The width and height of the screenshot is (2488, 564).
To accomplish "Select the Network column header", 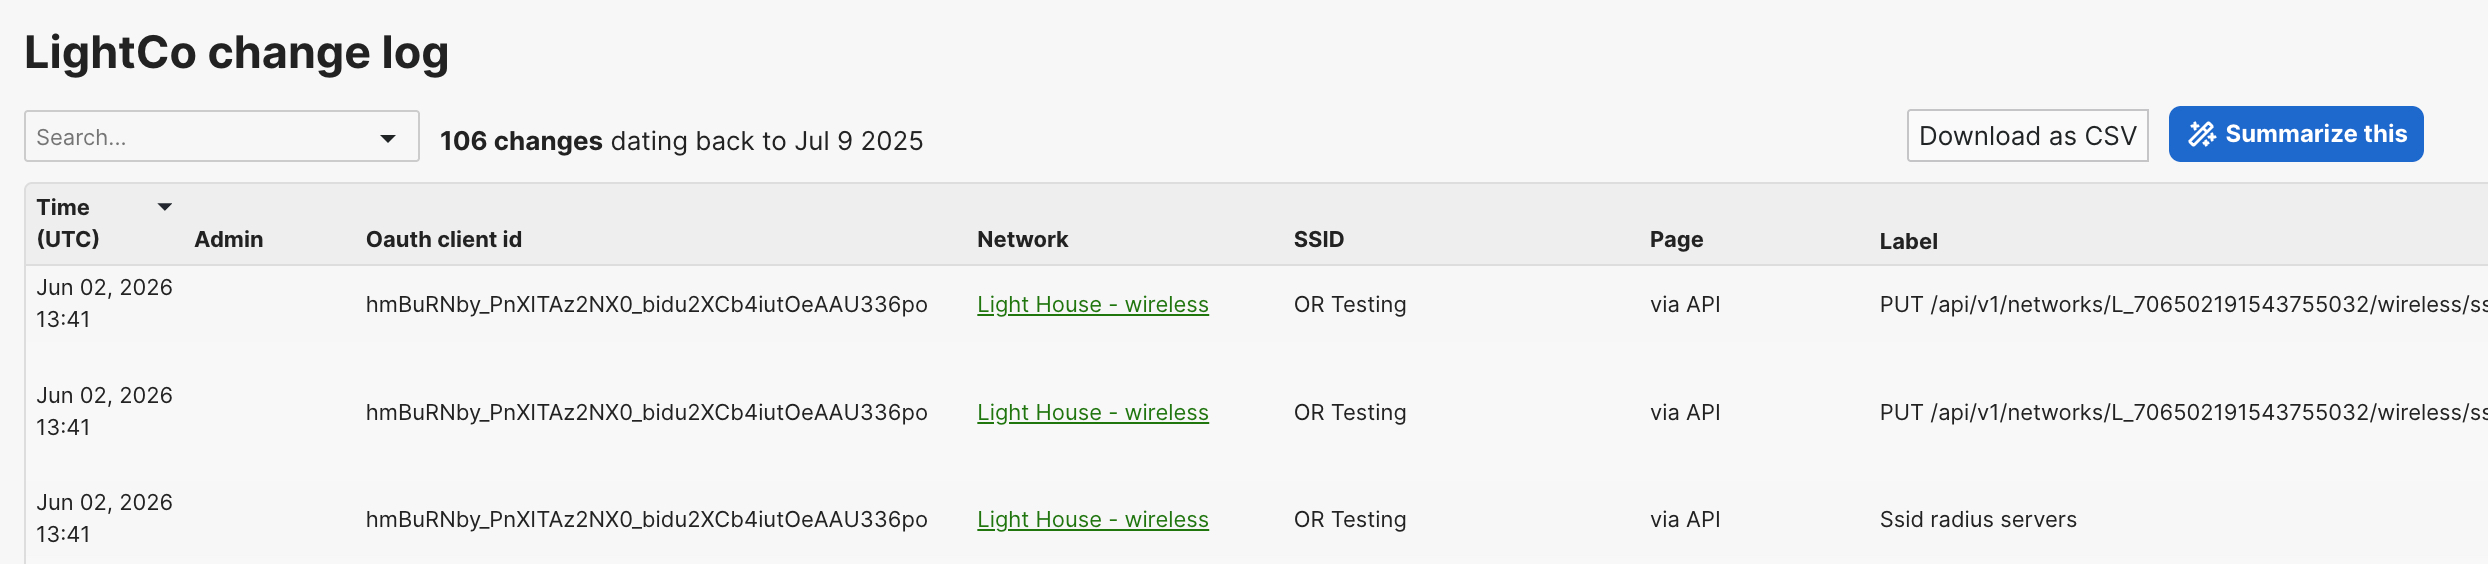I will [x=1023, y=239].
